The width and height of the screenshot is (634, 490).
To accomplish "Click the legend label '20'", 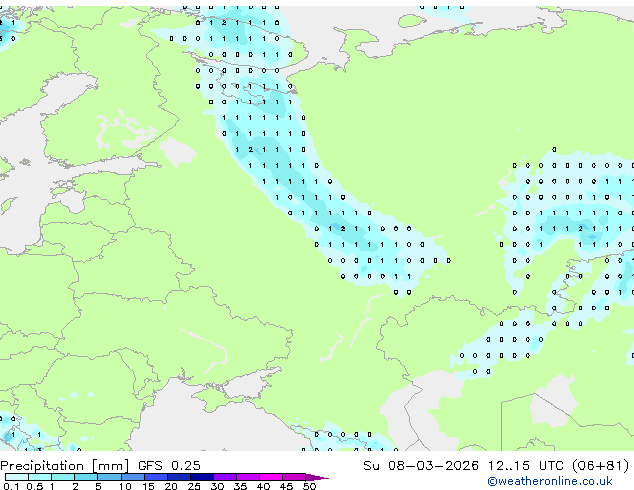I will pyautogui.click(x=171, y=486).
